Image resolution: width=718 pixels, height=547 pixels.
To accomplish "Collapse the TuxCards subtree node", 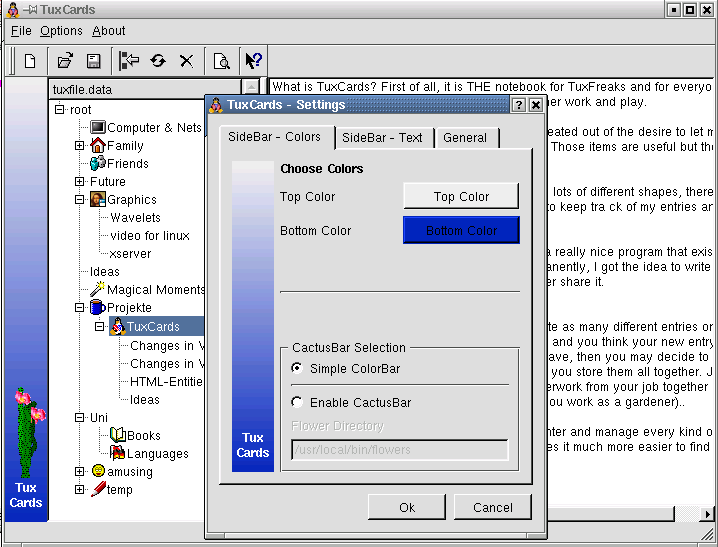I will 99,326.
